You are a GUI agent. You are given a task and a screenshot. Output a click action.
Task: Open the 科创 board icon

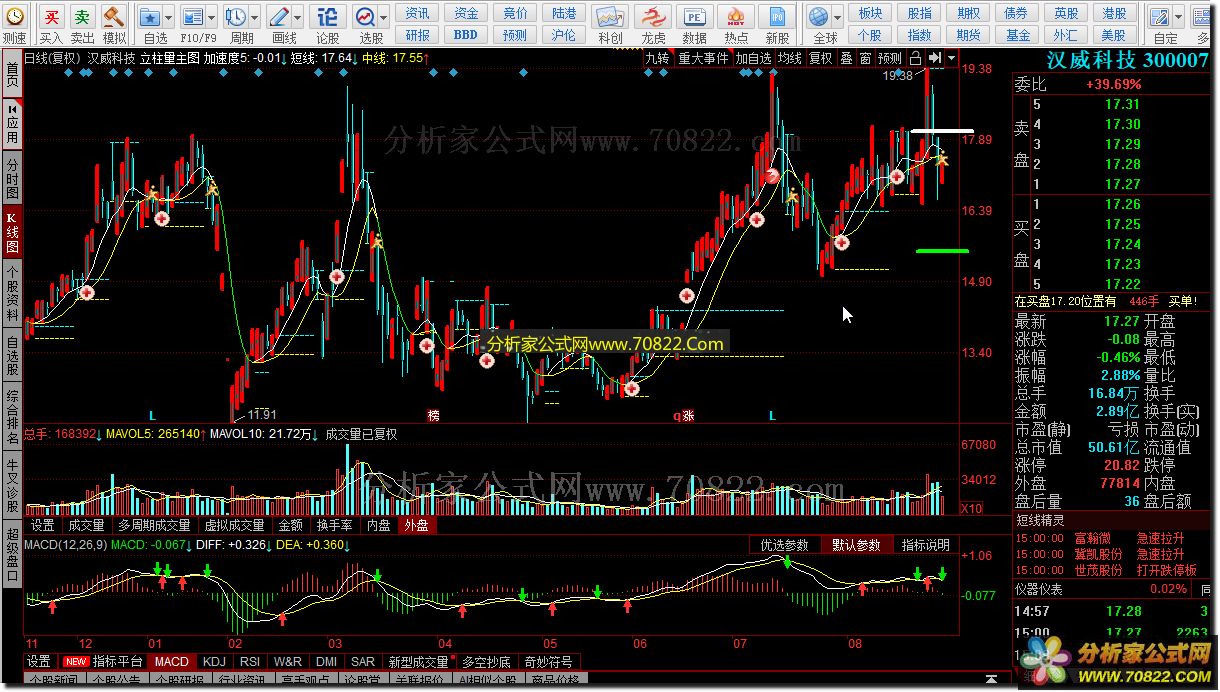[x=610, y=17]
